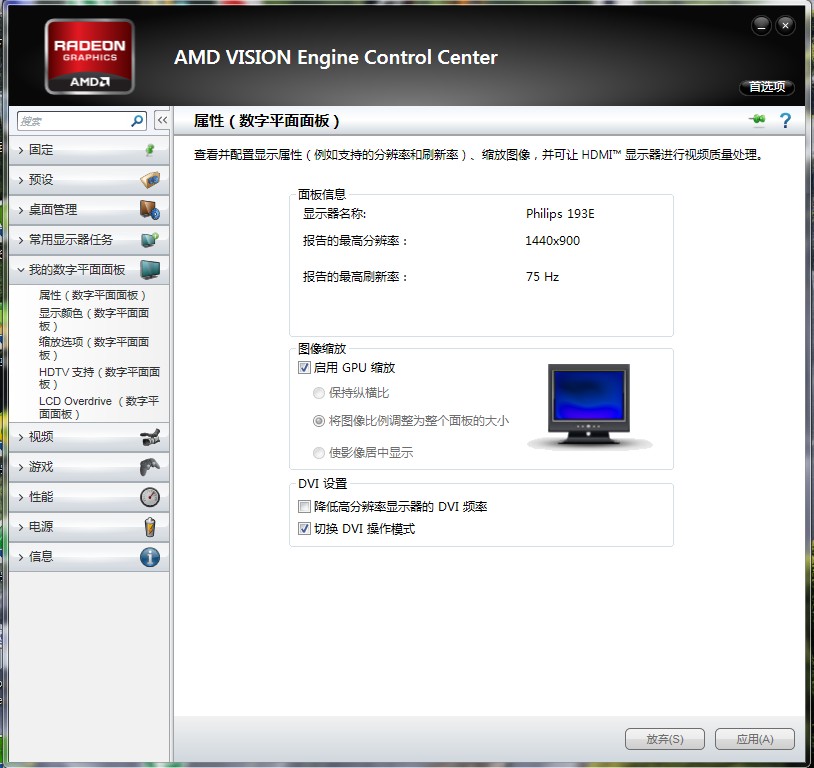Click the 放弃(S) discard button
This screenshot has height=768, width=814.
point(664,738)
